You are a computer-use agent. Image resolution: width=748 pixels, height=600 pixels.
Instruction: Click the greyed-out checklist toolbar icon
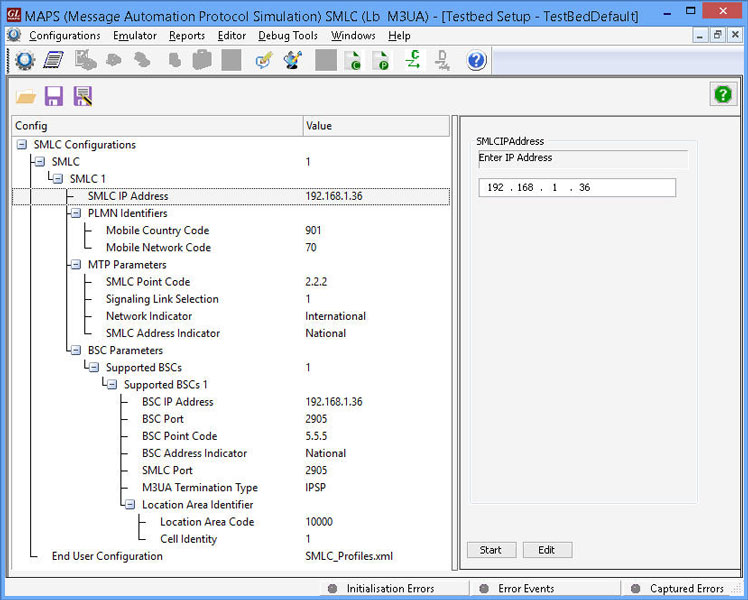pyautogui.click(x=85, y=61)
